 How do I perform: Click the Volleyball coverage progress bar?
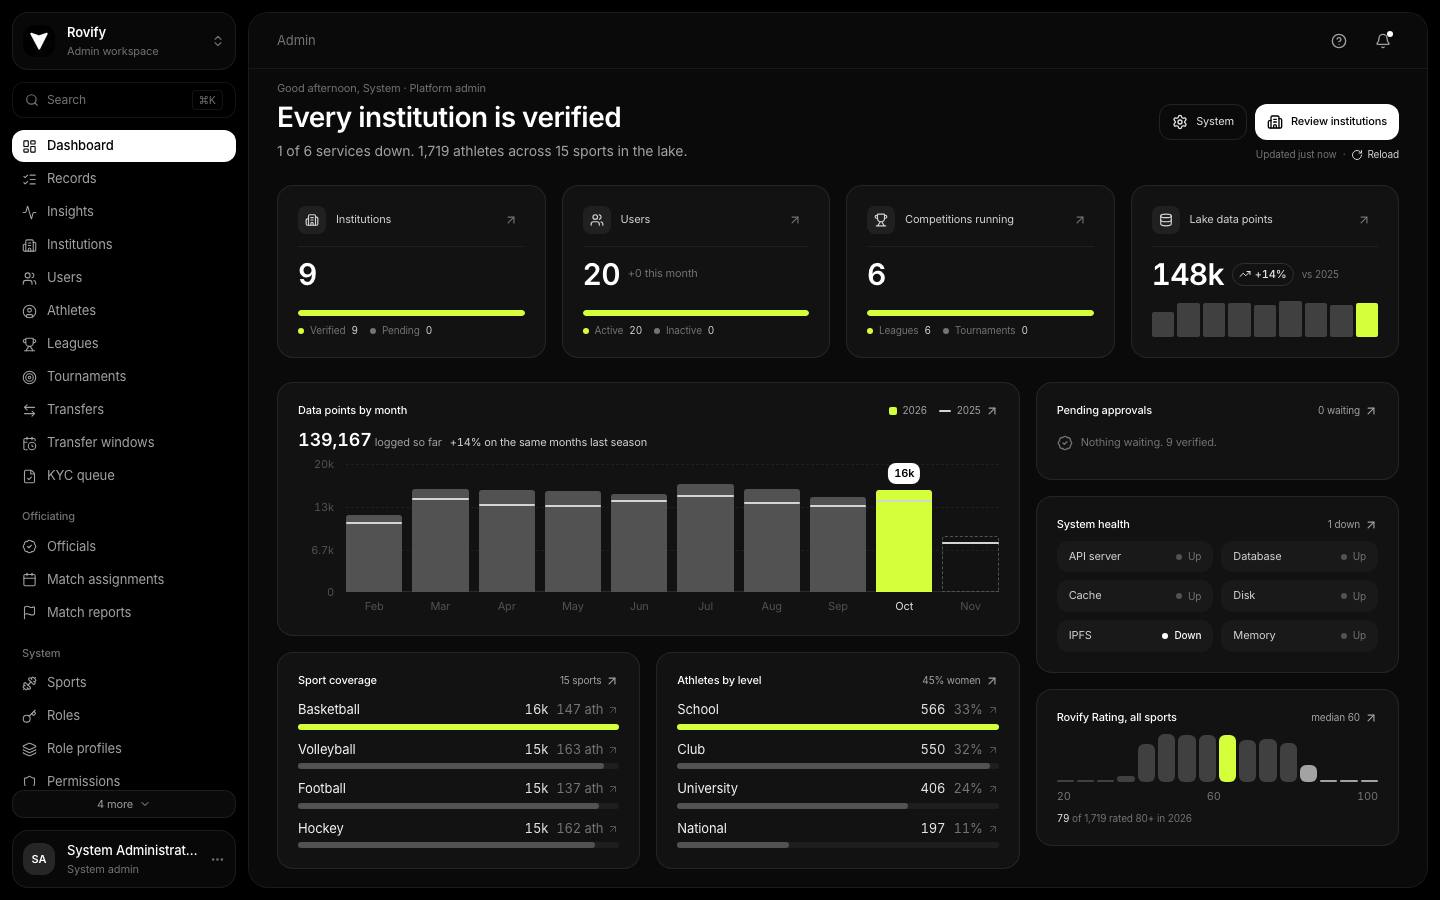[458, 767]
